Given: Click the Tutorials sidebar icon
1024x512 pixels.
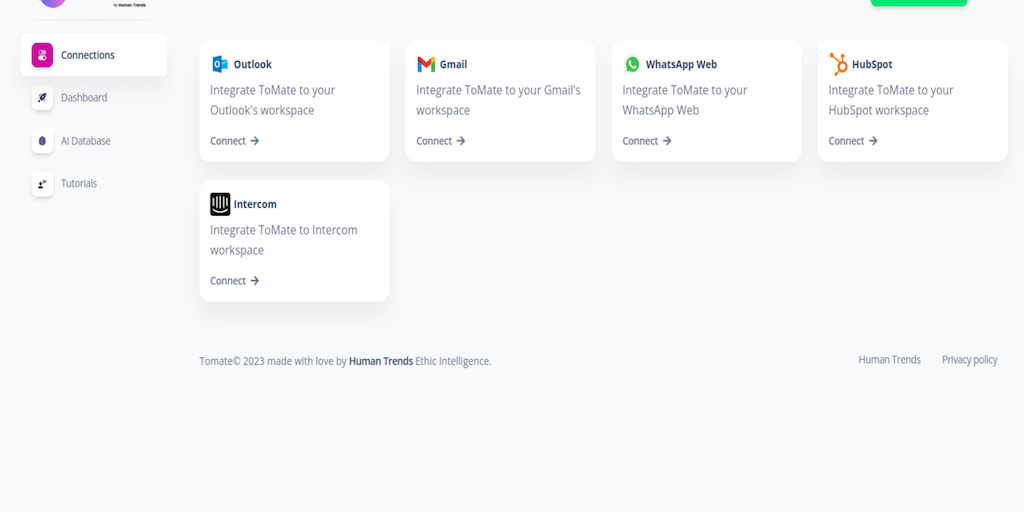Looking at the screenshot, I should (x=42, y=184).
